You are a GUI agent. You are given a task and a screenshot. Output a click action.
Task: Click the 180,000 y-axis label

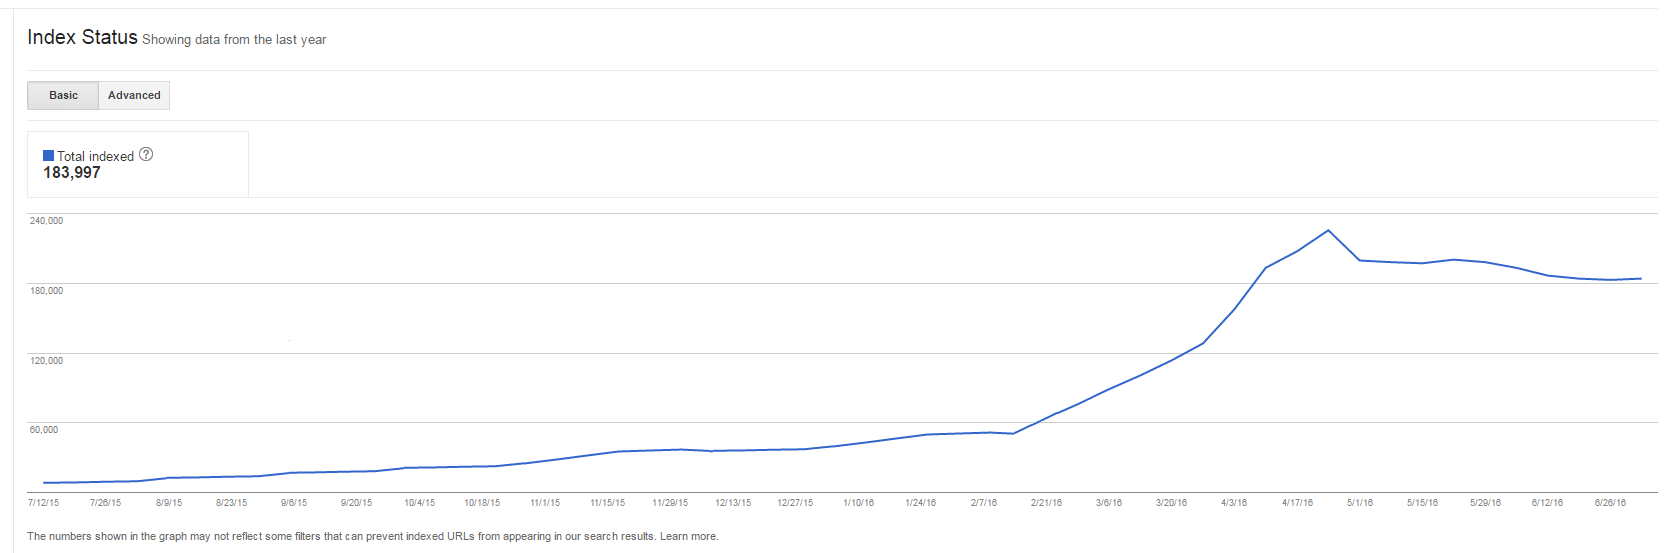[x=46, y=290]
